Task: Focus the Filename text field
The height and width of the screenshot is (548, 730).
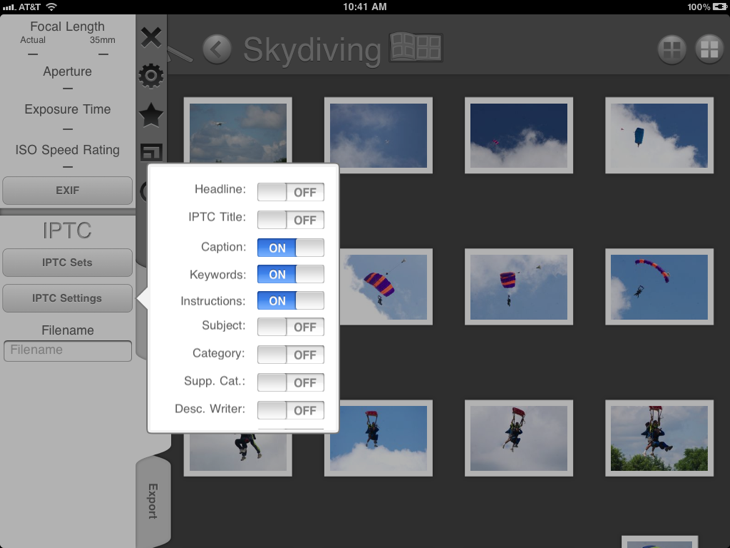Action: (x=67, y=351)
